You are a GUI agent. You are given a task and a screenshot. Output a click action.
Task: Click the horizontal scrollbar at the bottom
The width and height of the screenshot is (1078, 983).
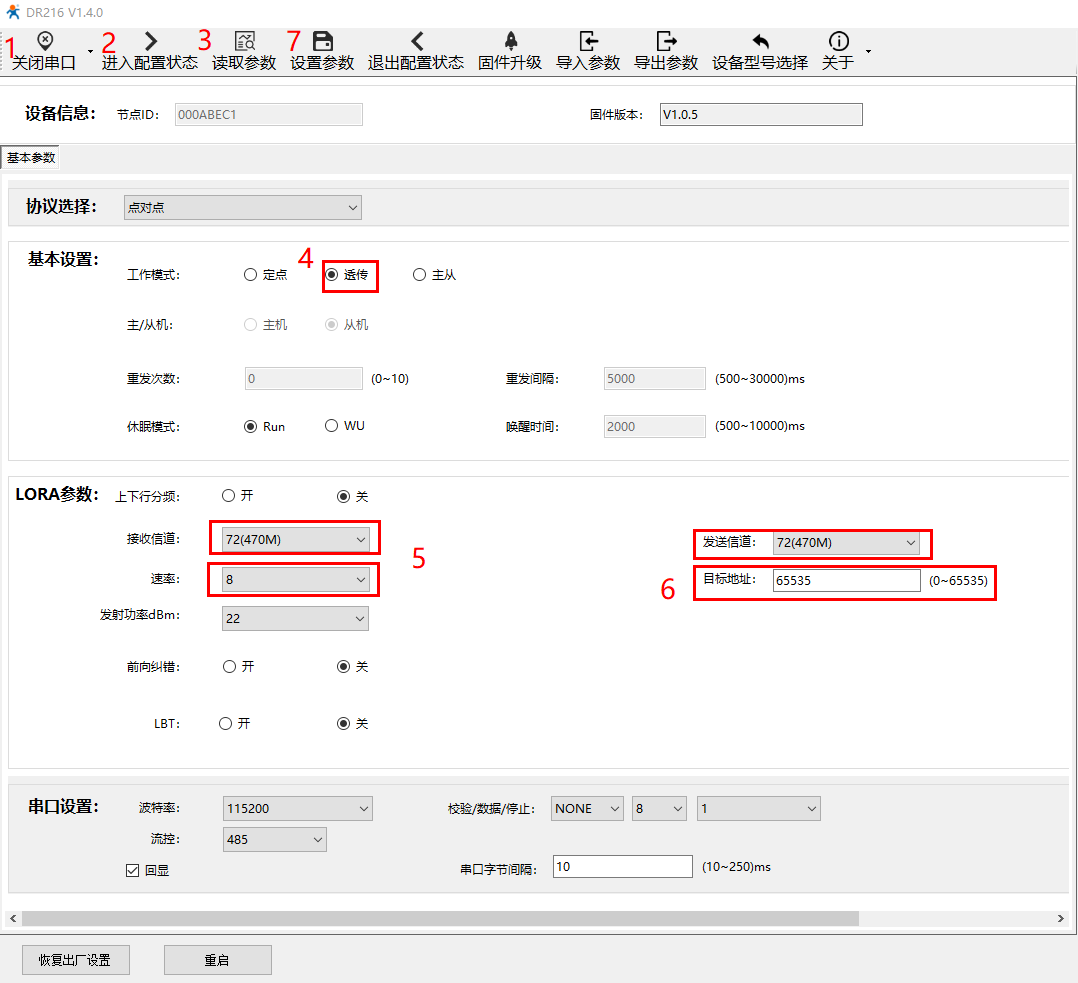pos(440,918)
